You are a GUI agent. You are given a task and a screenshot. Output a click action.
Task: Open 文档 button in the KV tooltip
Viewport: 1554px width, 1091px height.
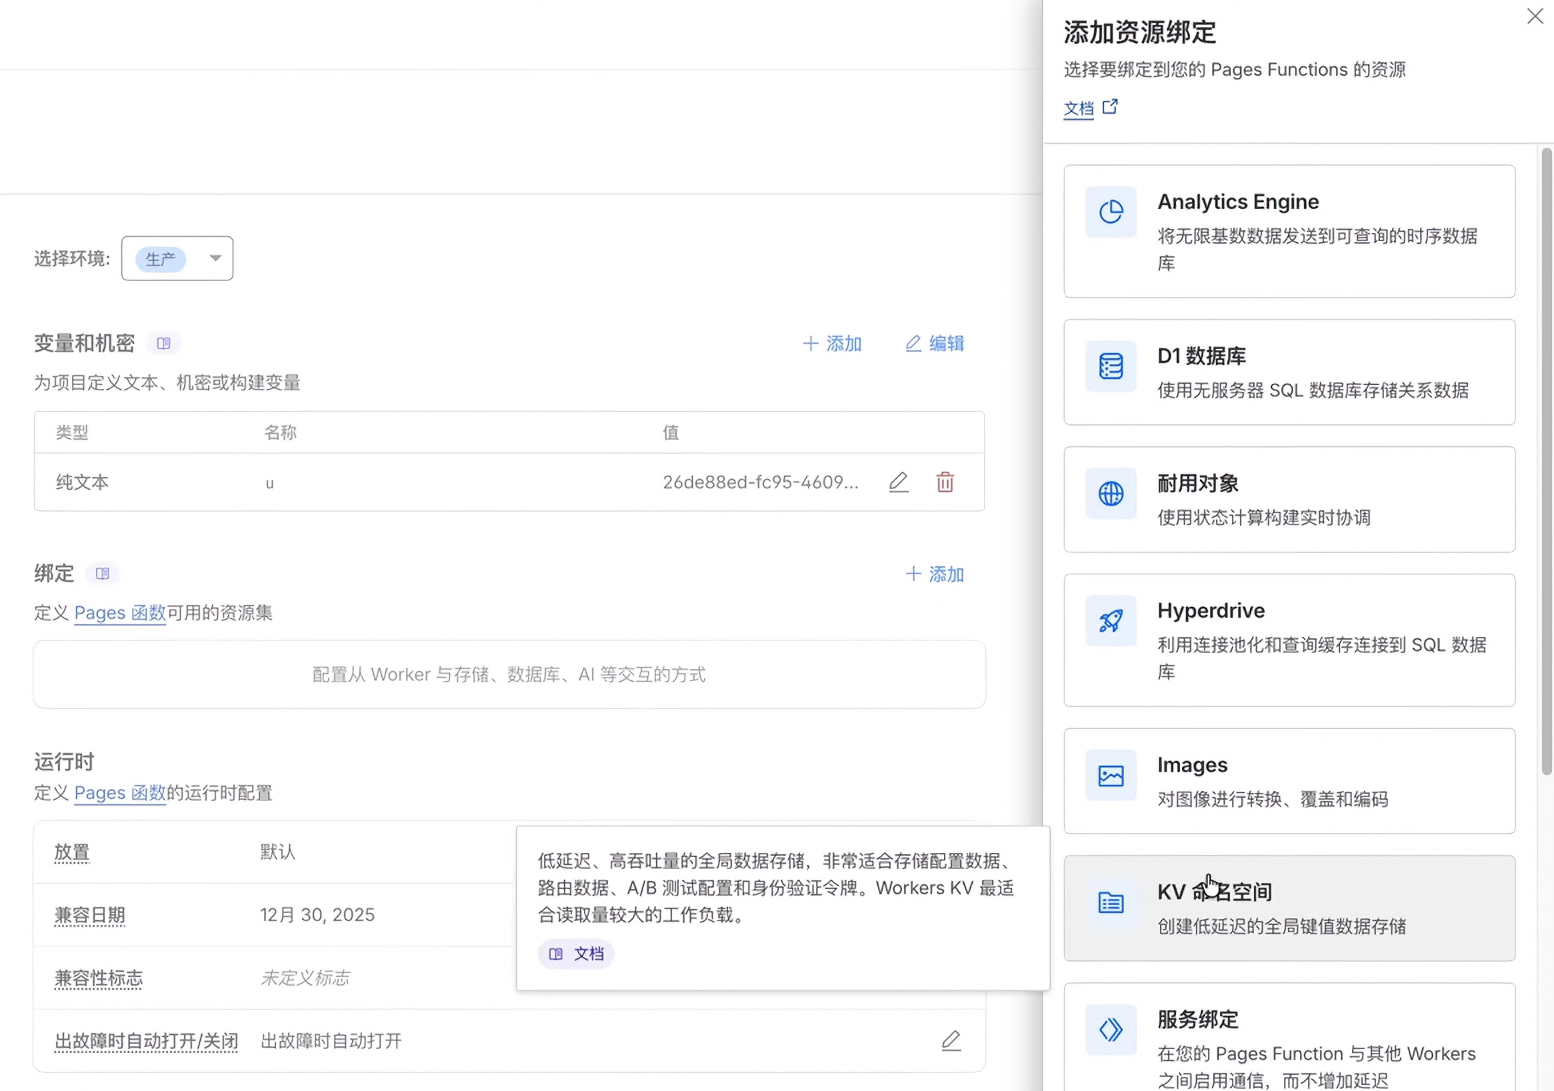[576, 954]
